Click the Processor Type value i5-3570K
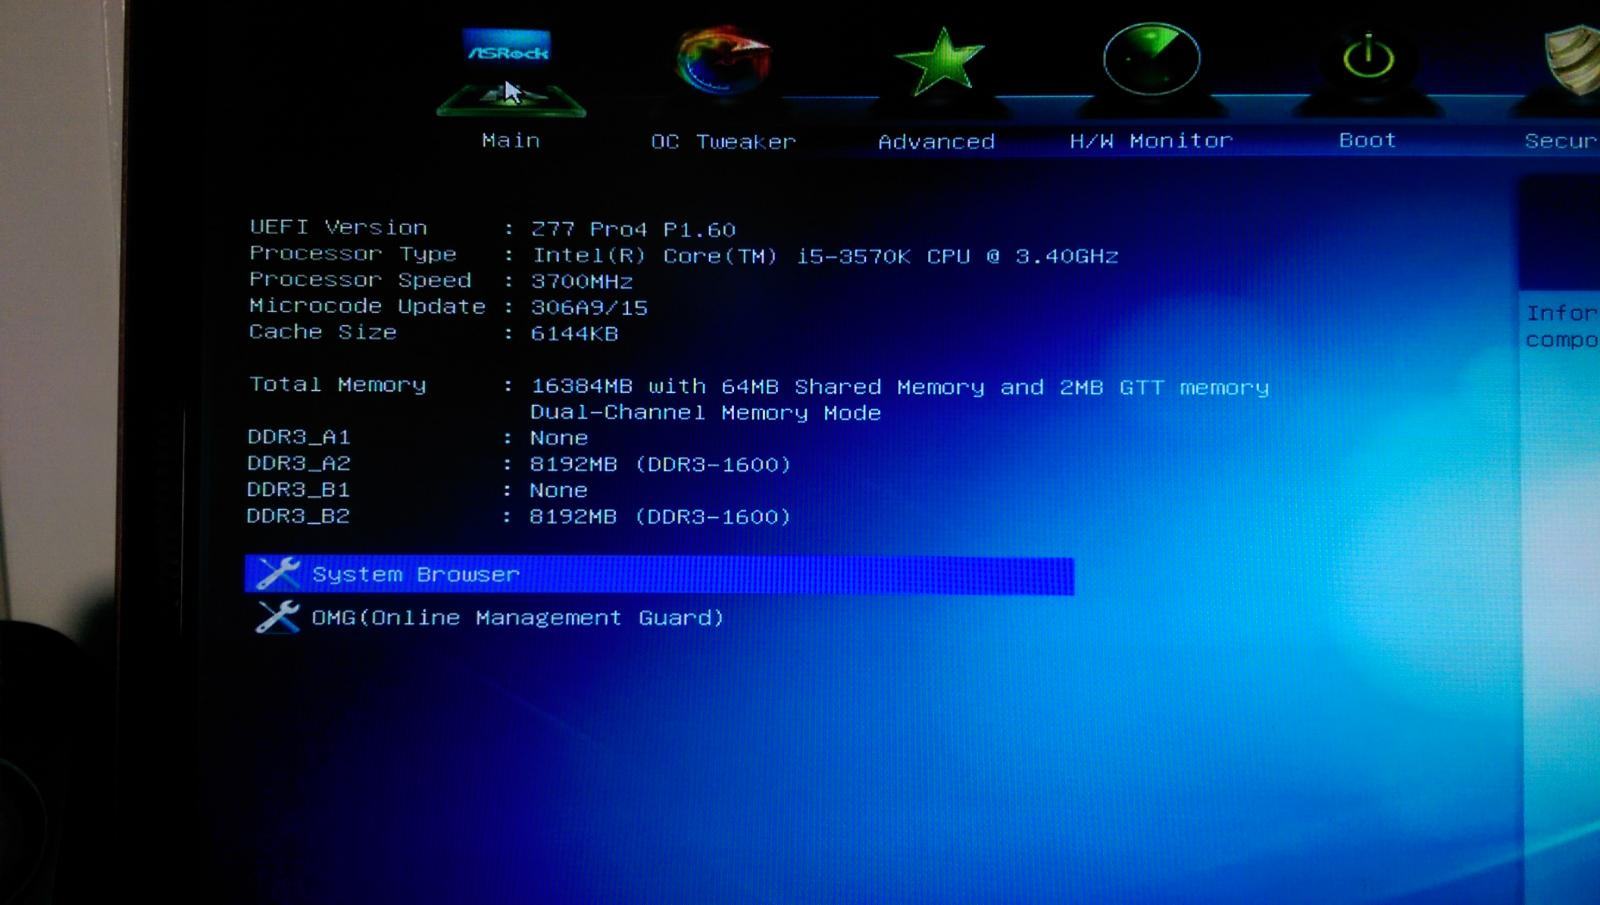1600x905 pixels. pyautogui.click(x=825, y=256)
